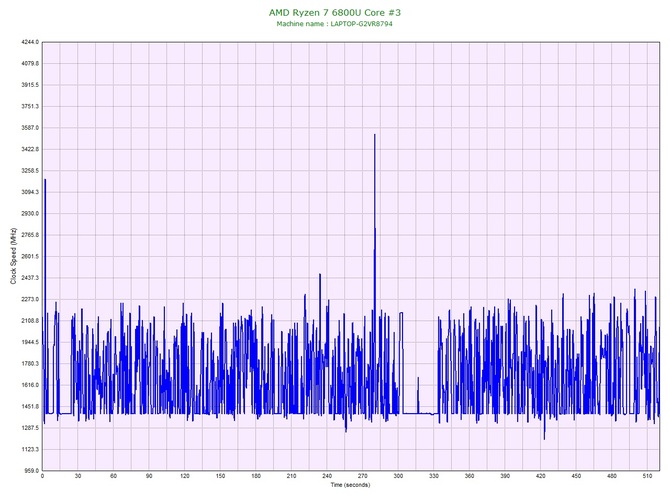The width and height of the screenshot is (670, 502).
Task: Click the 450 seconds tick label
Action: point(576,476)
